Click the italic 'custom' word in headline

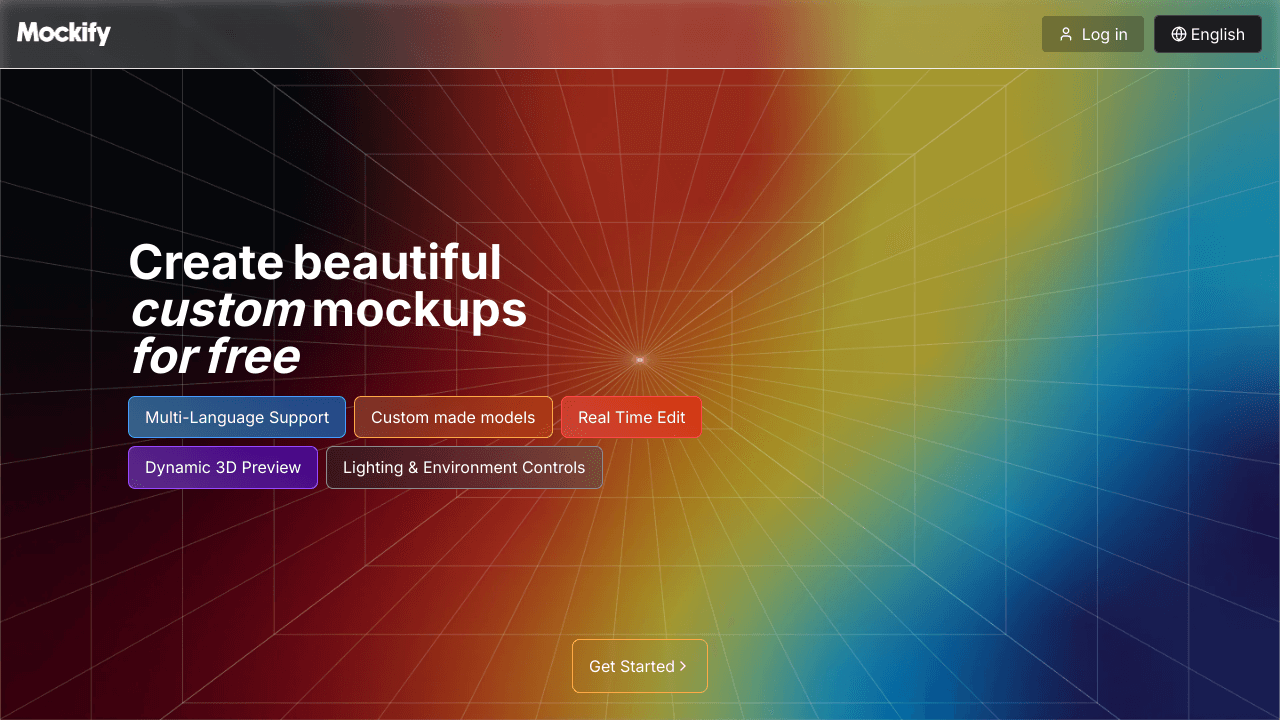pos(218,310)
